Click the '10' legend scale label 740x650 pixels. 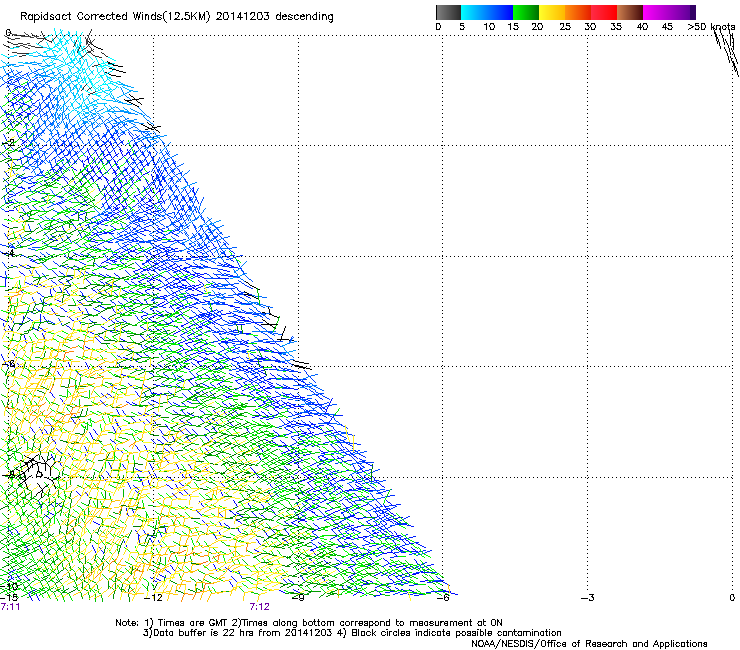pyautogui.click(x=489, y=27)
